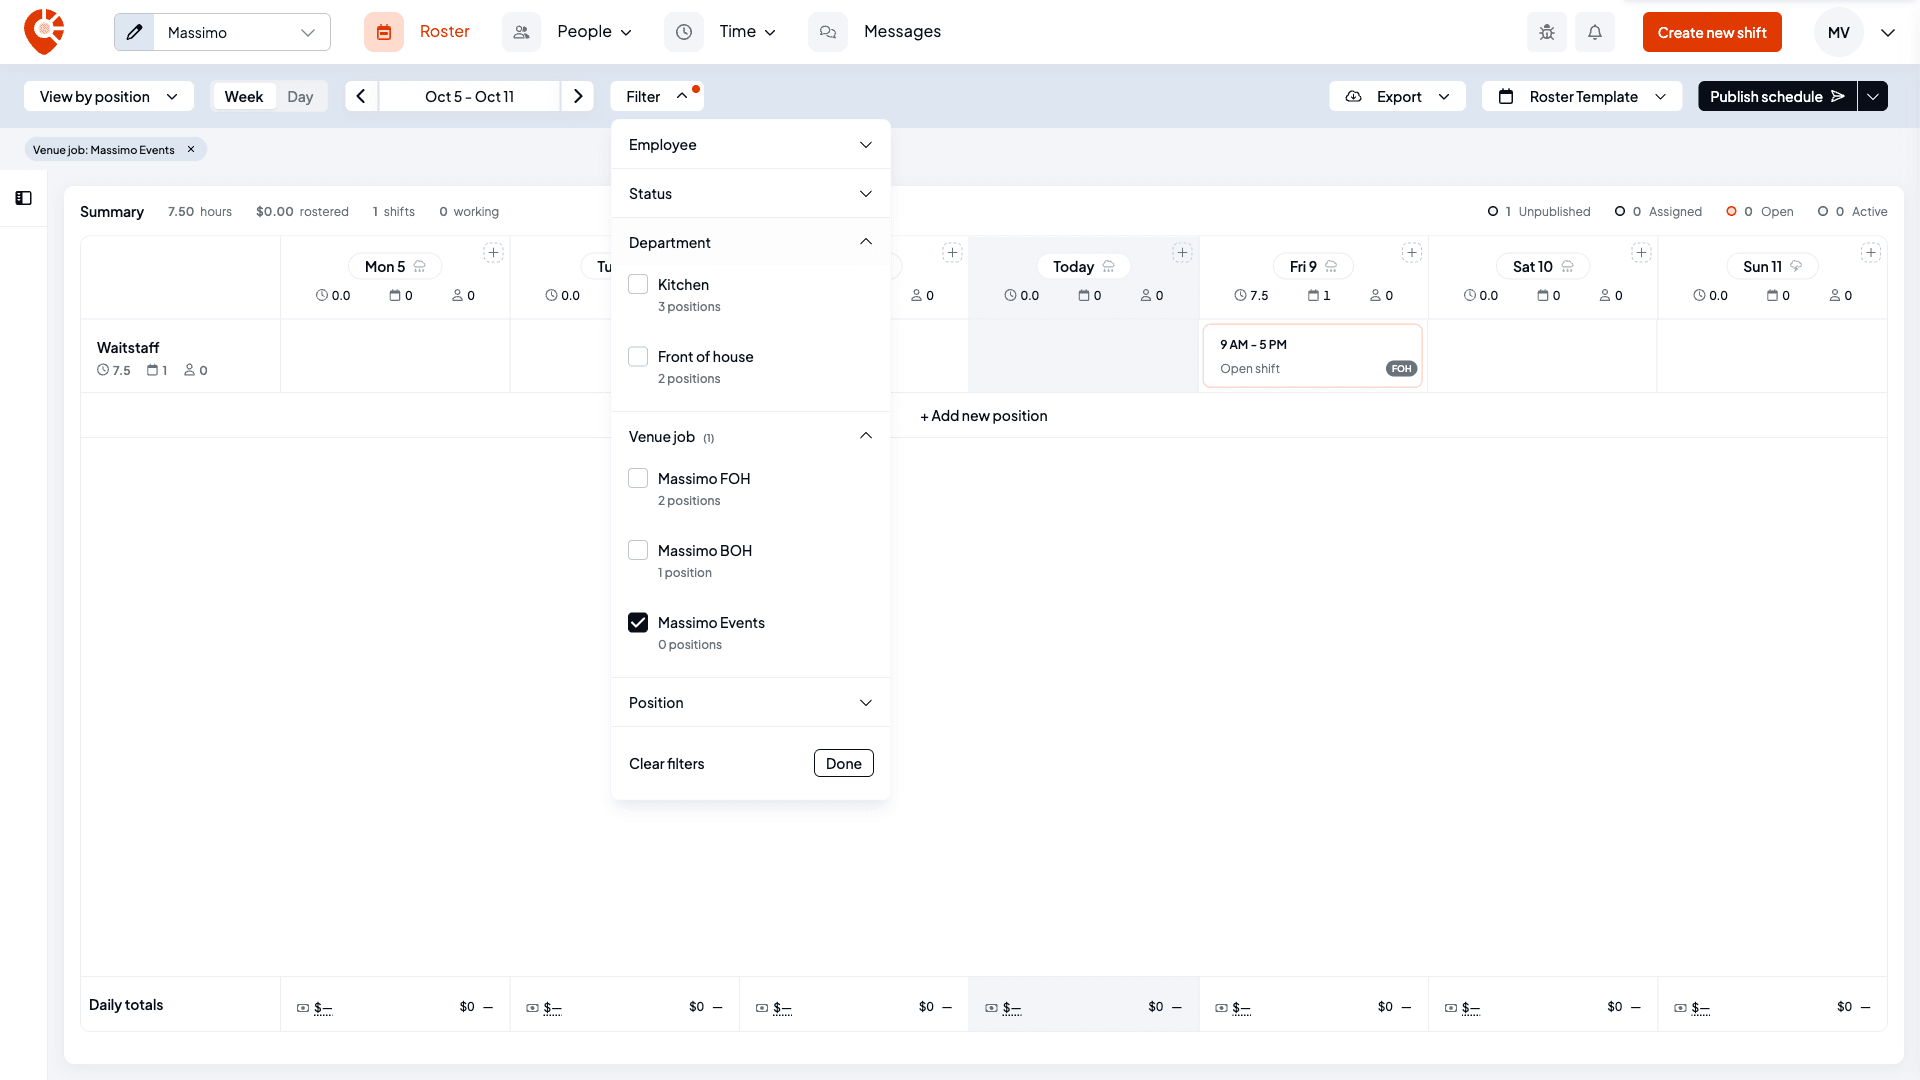The image size is (1920, 1080).
Task: Click Clear filters link
Action: pyautogui.click(x=666, y=763)
